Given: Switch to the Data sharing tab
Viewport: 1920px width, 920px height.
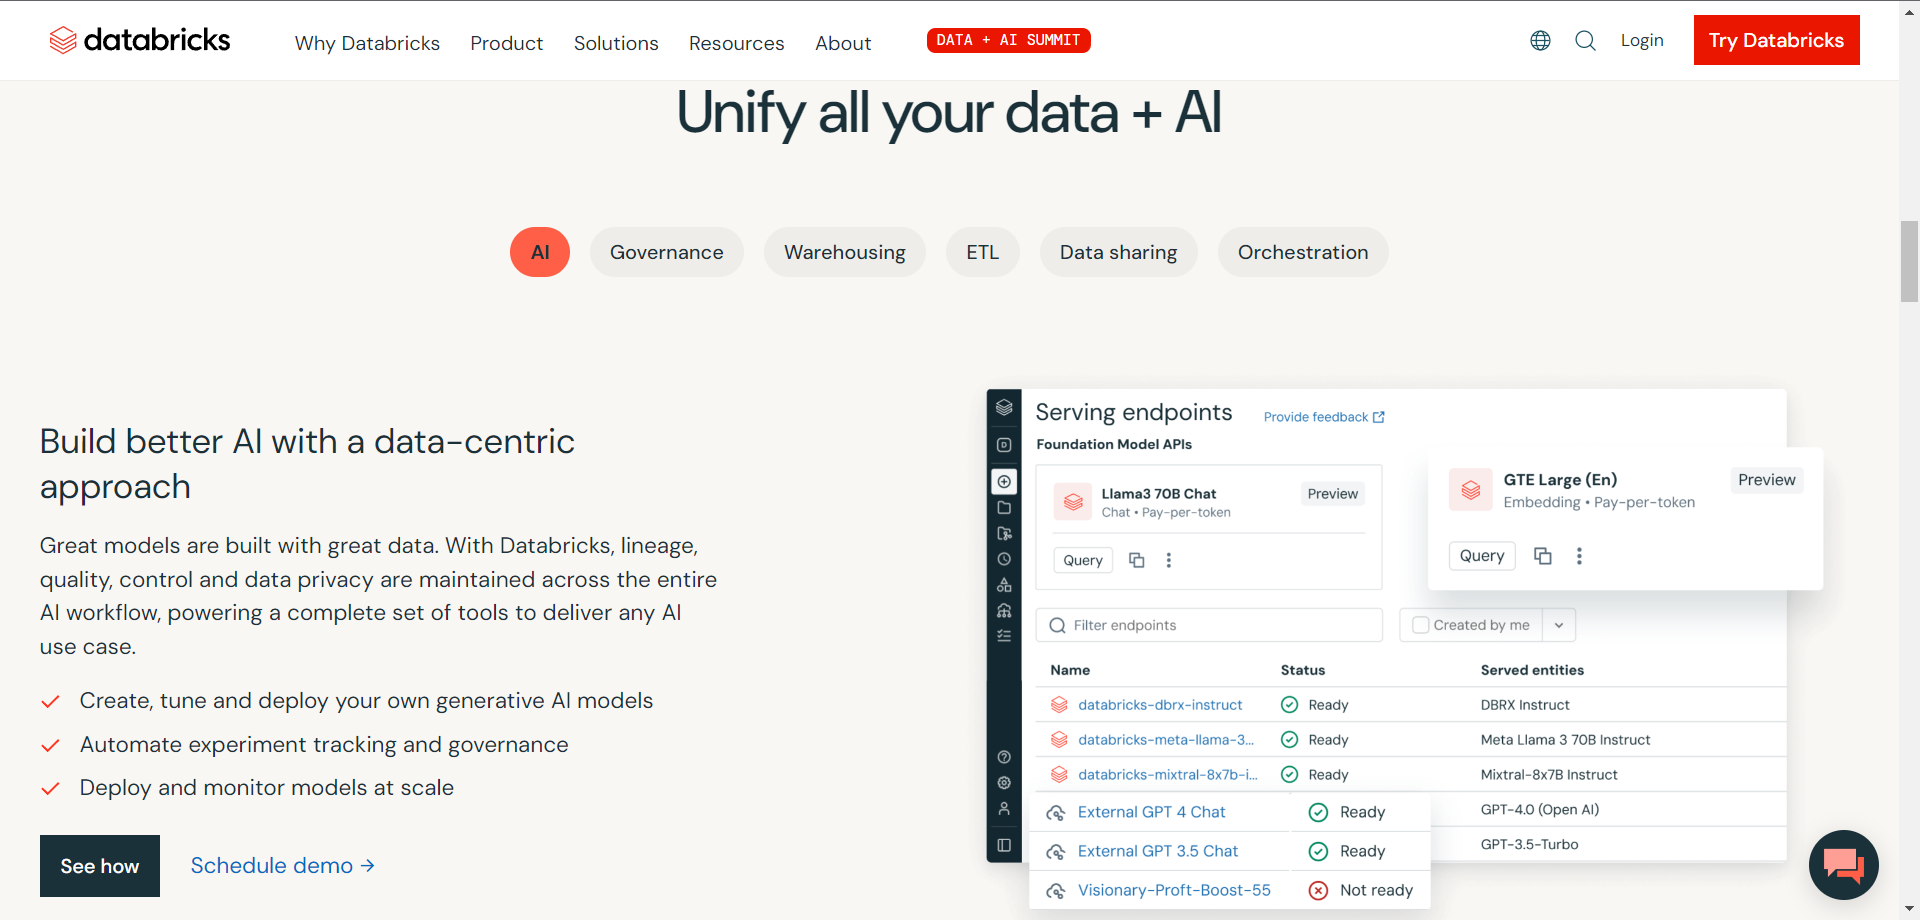Looking at the screenshot, I should point(1119,252).
